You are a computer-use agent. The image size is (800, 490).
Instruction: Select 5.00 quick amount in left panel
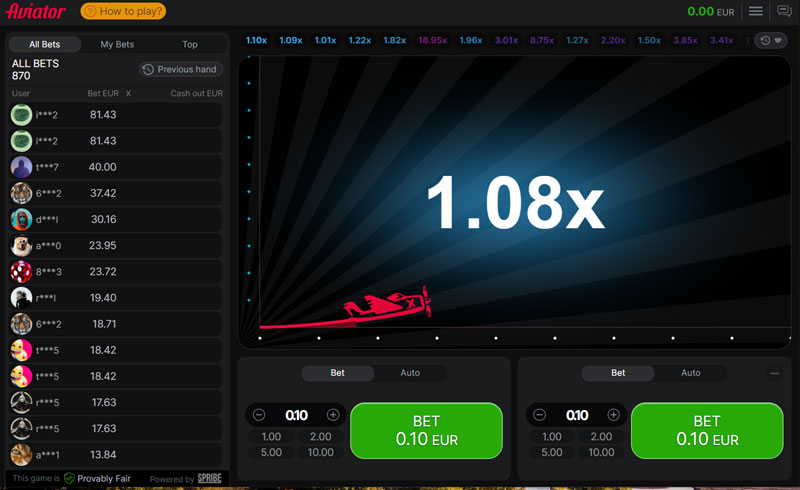(x=271, y=452)
